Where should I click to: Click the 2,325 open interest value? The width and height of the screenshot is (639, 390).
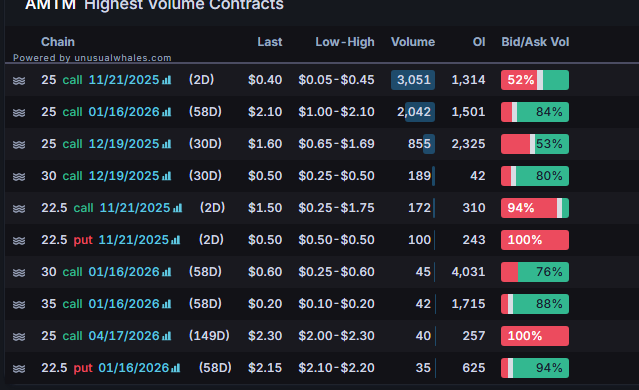[468, 144]
